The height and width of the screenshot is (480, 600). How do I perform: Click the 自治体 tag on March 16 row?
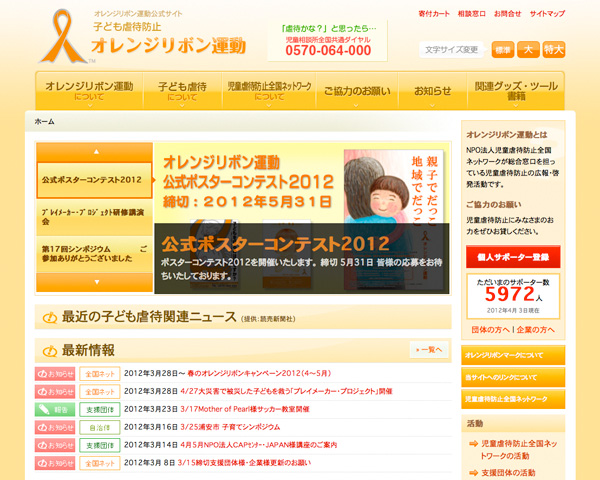pos(99,427)
